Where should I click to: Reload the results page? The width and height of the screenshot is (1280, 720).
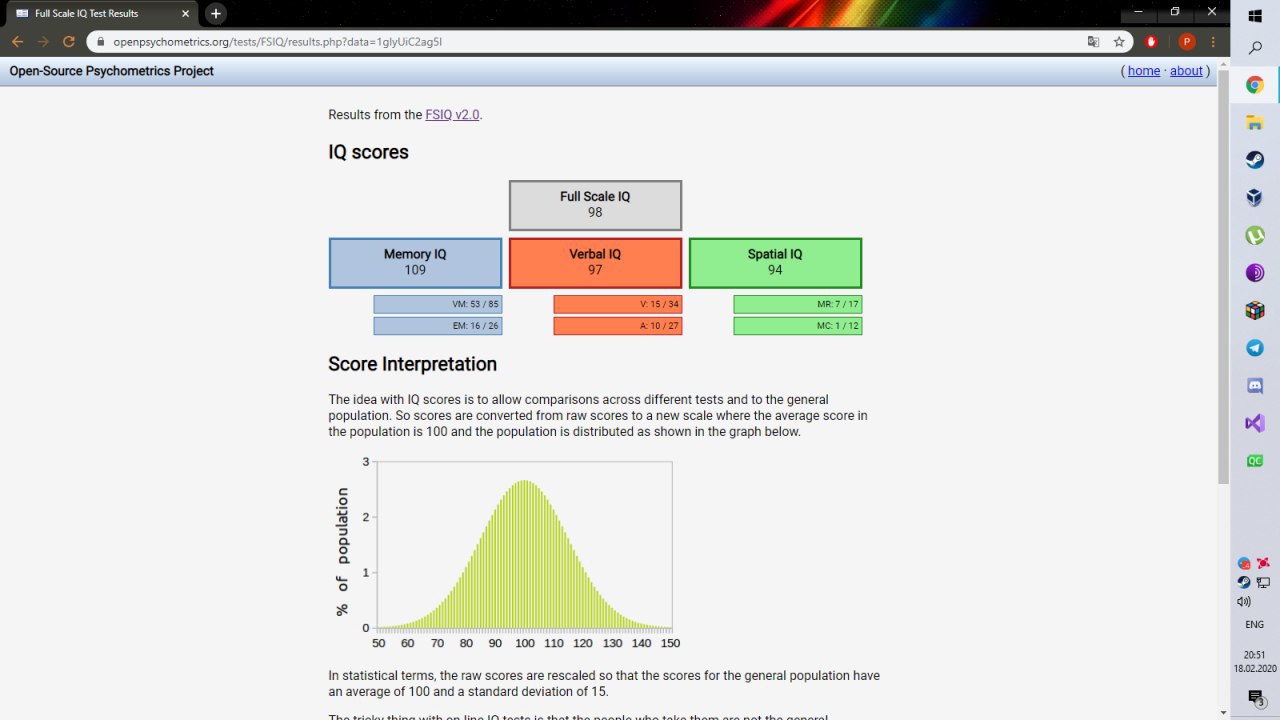tap(69, 42)
